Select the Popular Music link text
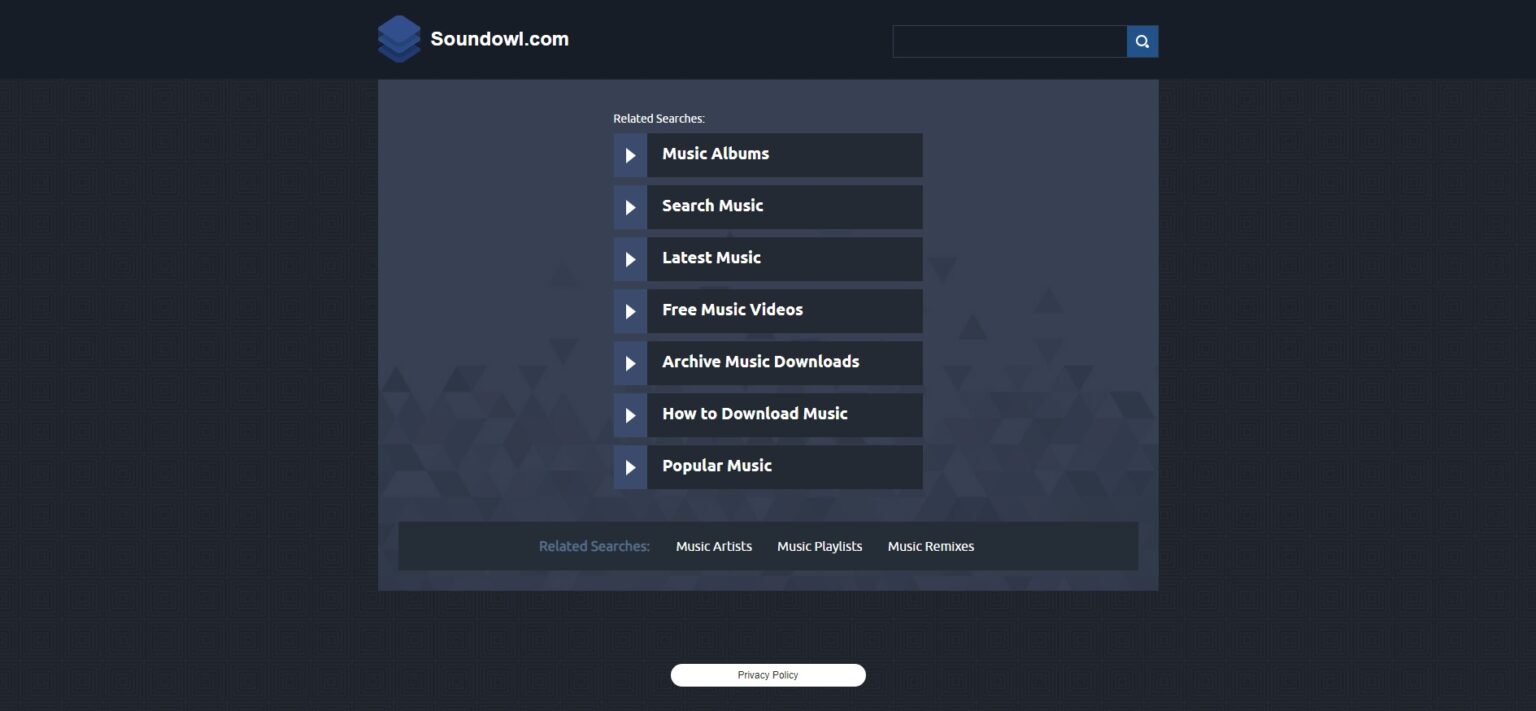Screen dimensions: 1536x711 point(716,466)
